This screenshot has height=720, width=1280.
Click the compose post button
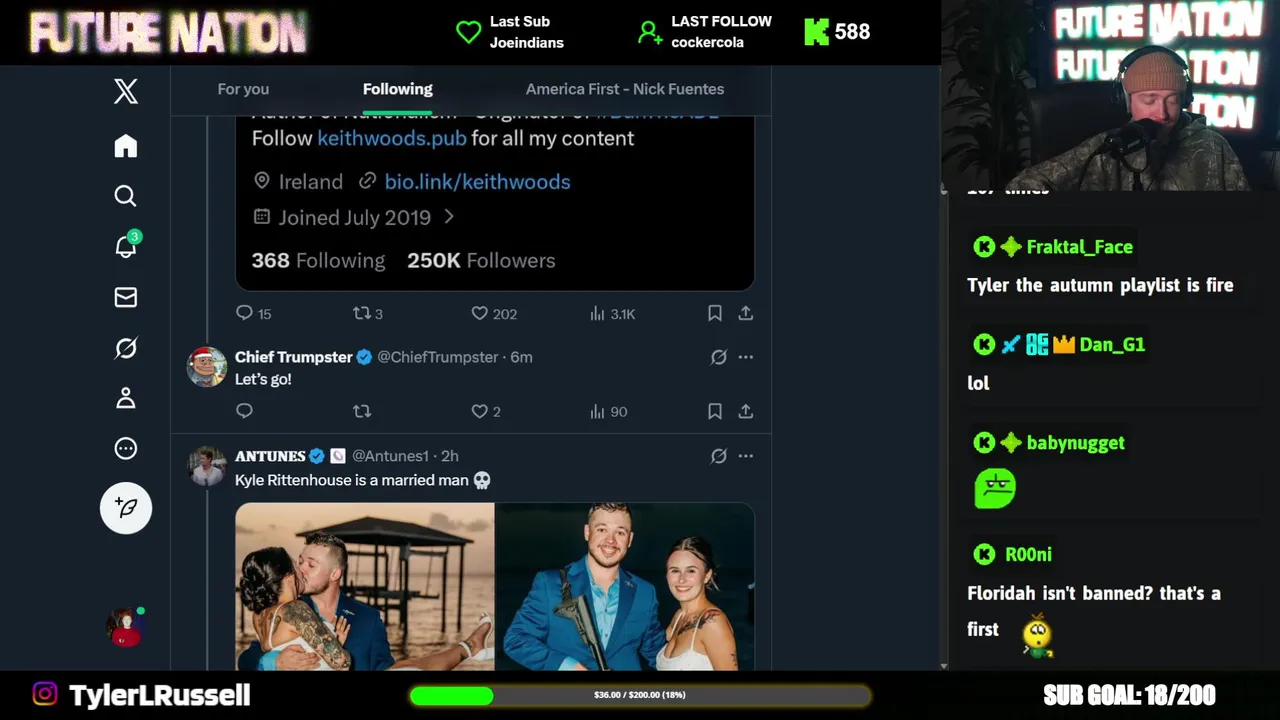tap(125, 508)
